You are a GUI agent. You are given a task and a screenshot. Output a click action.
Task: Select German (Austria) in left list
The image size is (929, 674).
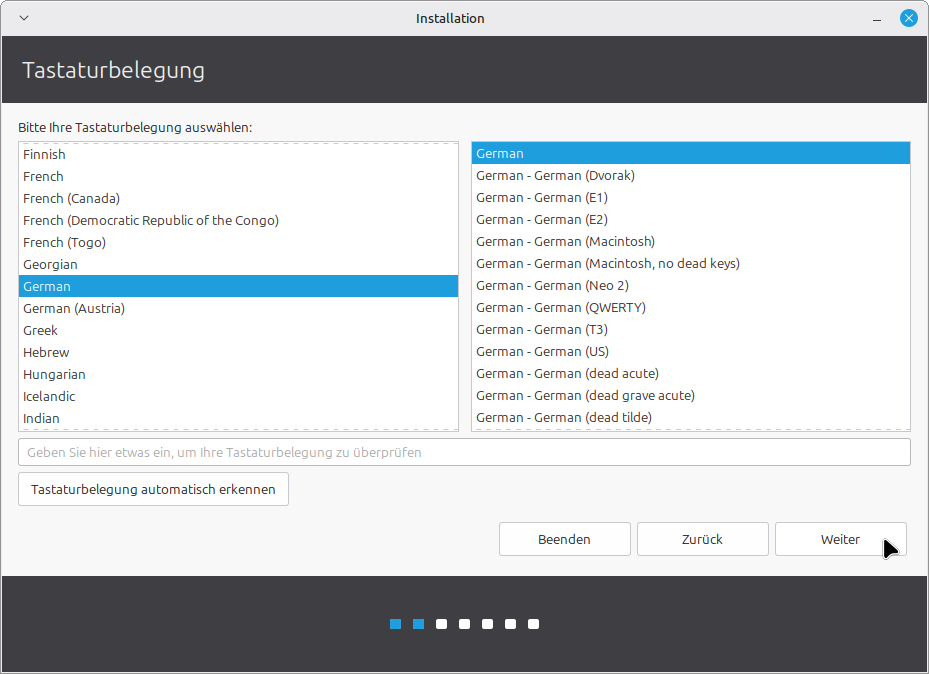[x=74, y=308]
